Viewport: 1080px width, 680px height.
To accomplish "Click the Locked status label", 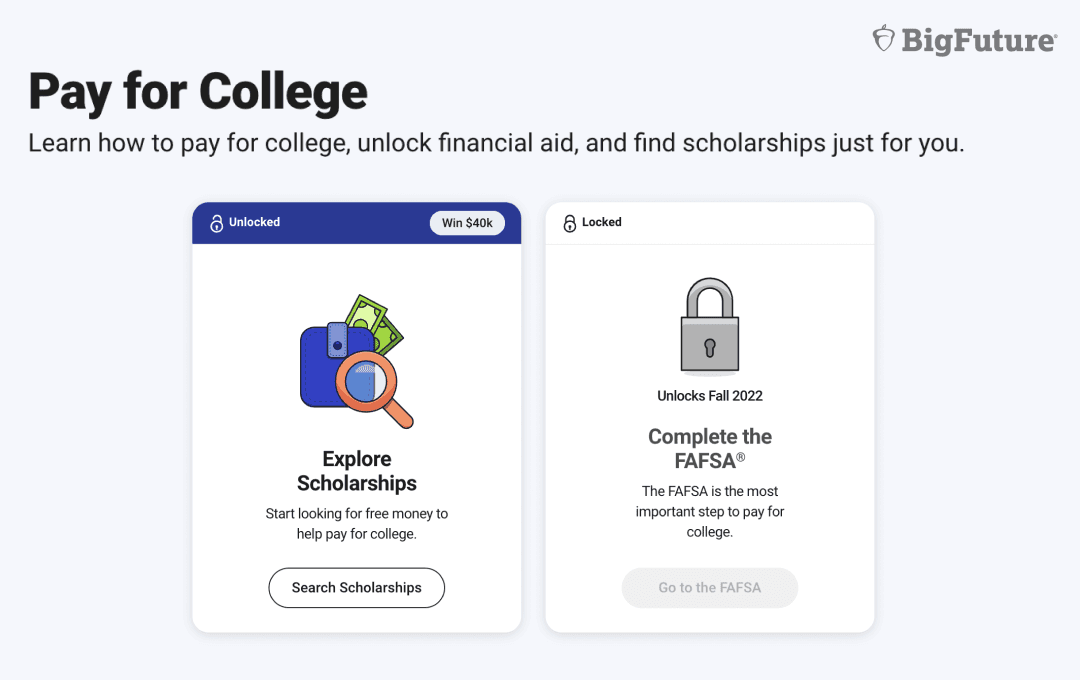I will click(x=601, y=223).
